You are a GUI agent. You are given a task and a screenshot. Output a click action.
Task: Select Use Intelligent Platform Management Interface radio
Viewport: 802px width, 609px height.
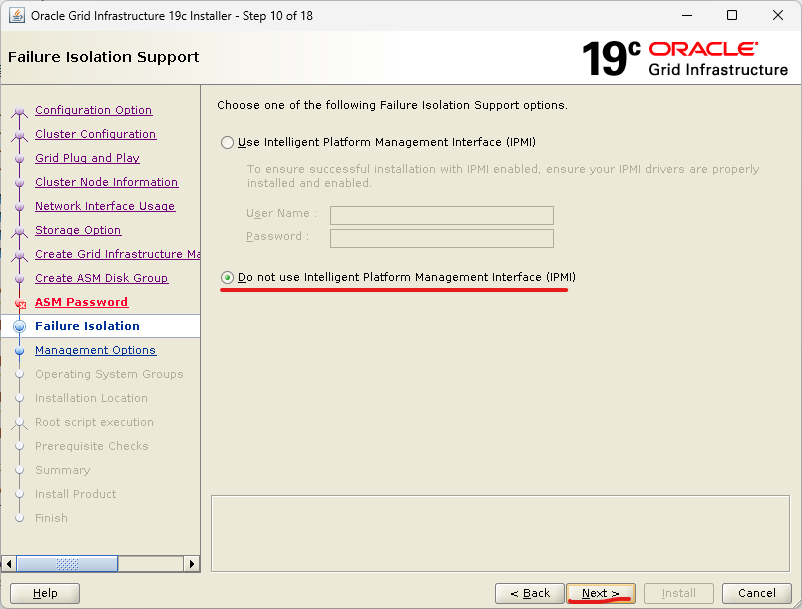tap(227, 142)
